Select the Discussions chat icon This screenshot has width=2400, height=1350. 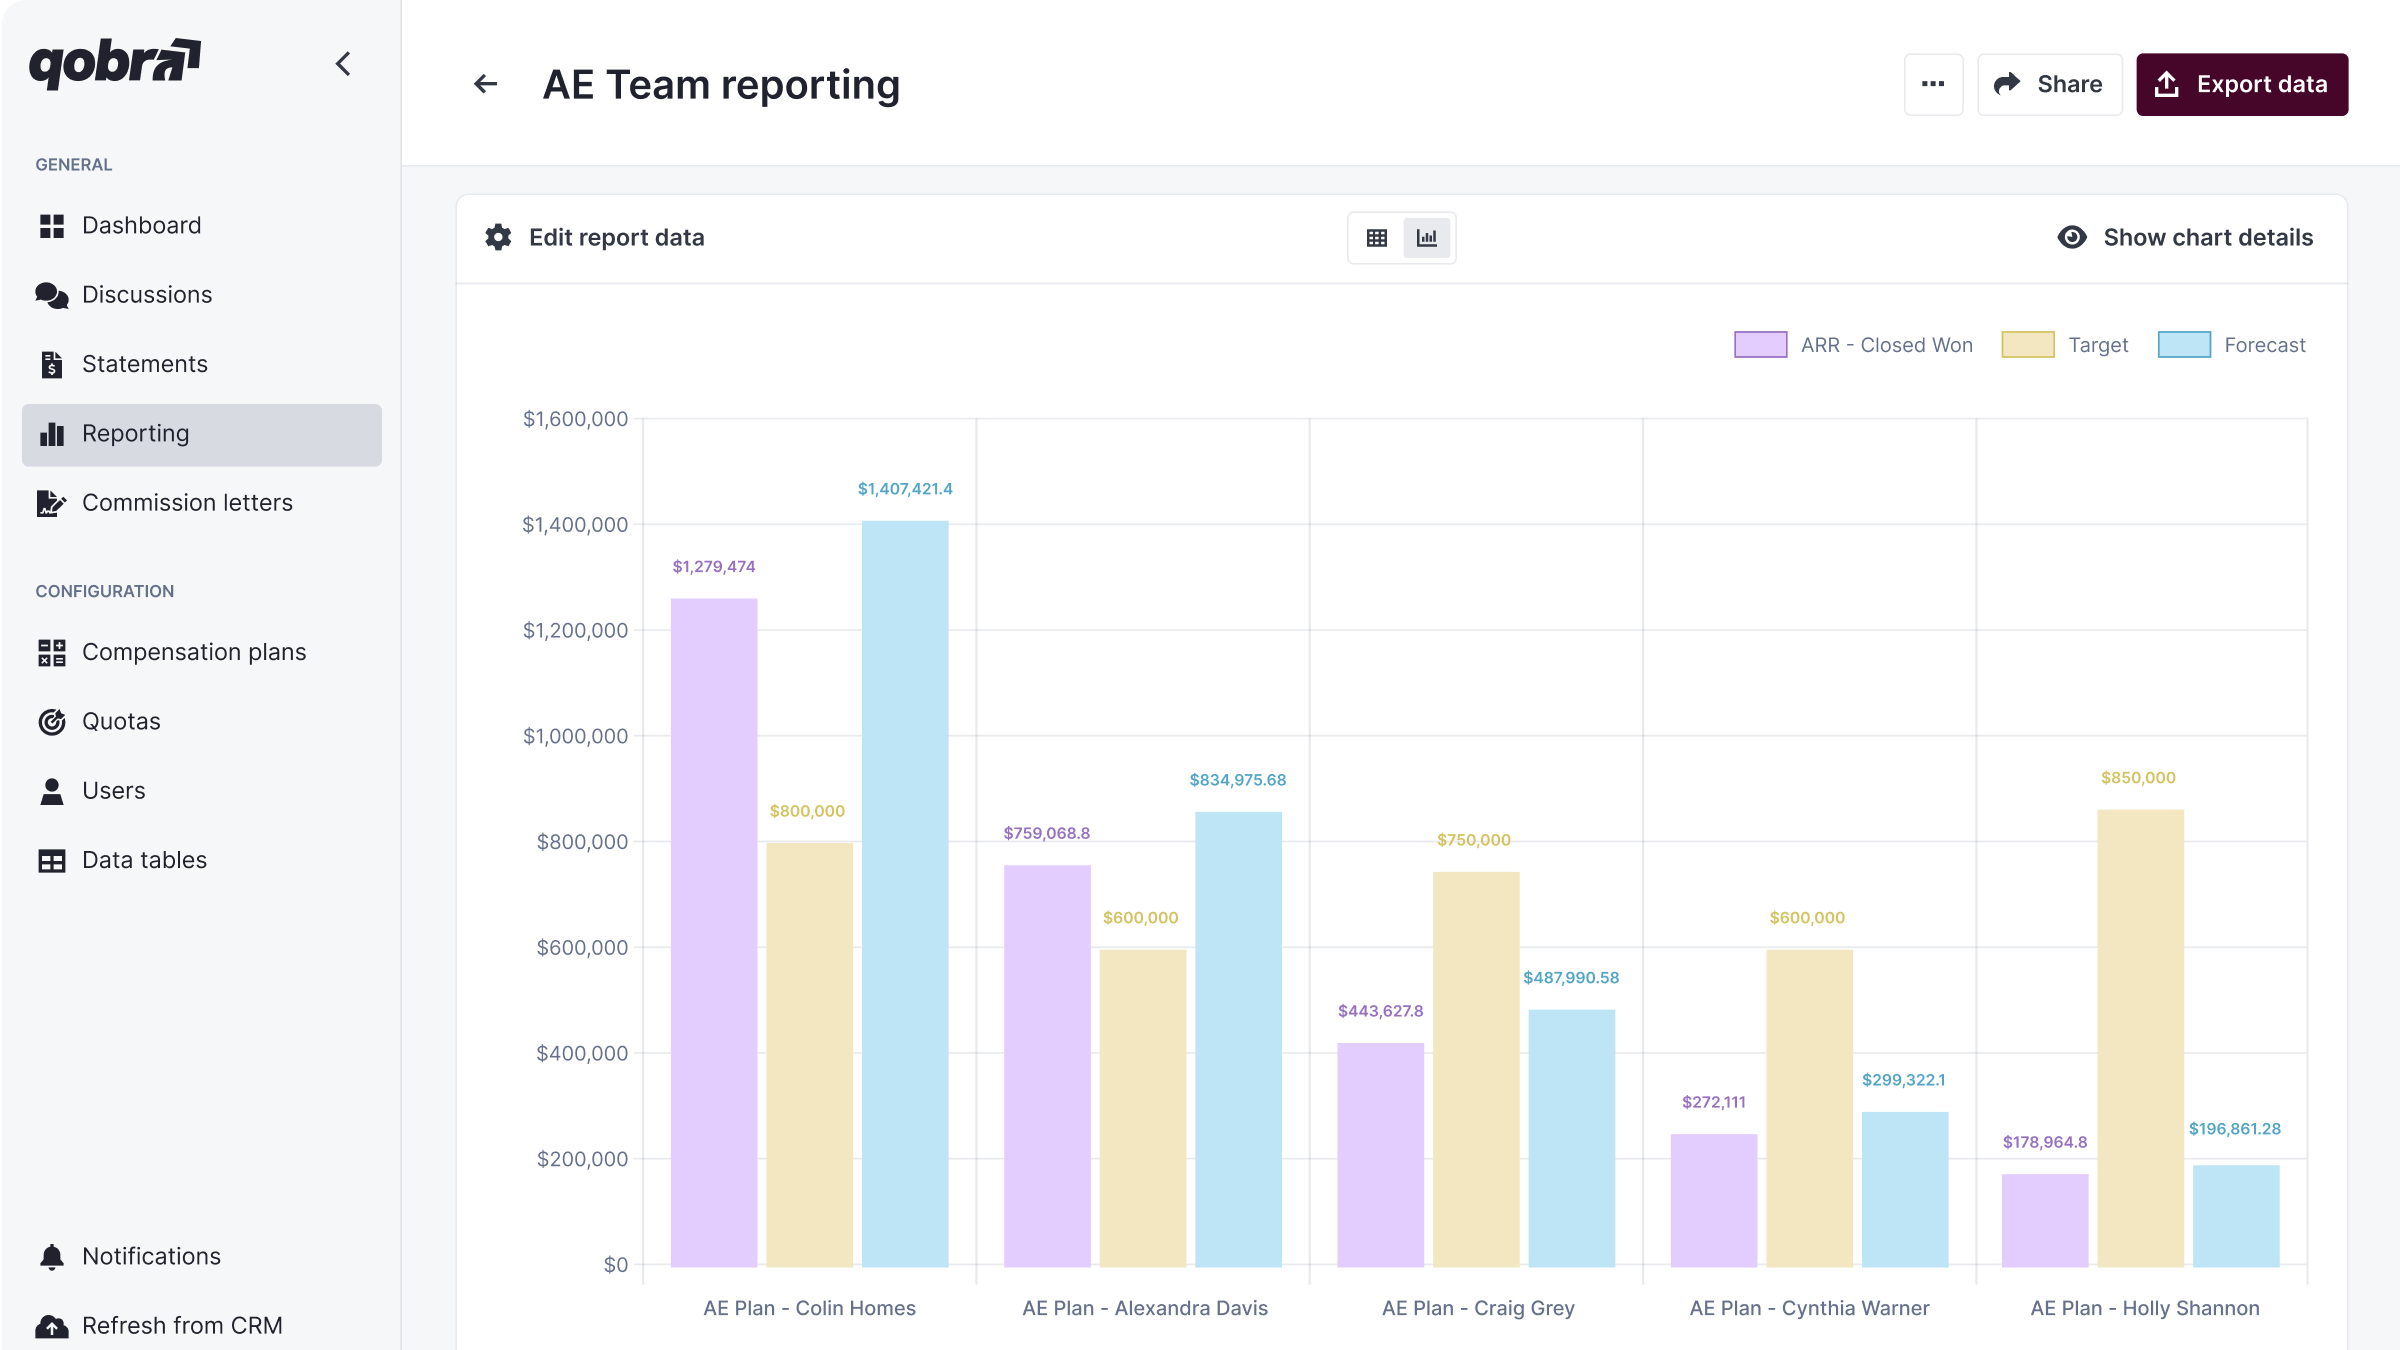coord(52,294)
